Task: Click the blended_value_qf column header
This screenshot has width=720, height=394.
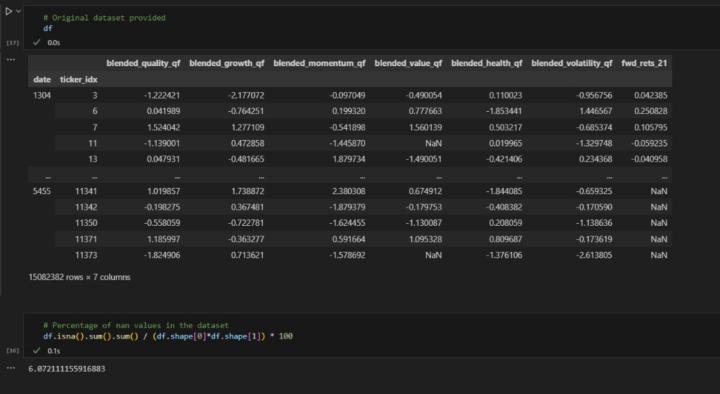Action: 408,63
